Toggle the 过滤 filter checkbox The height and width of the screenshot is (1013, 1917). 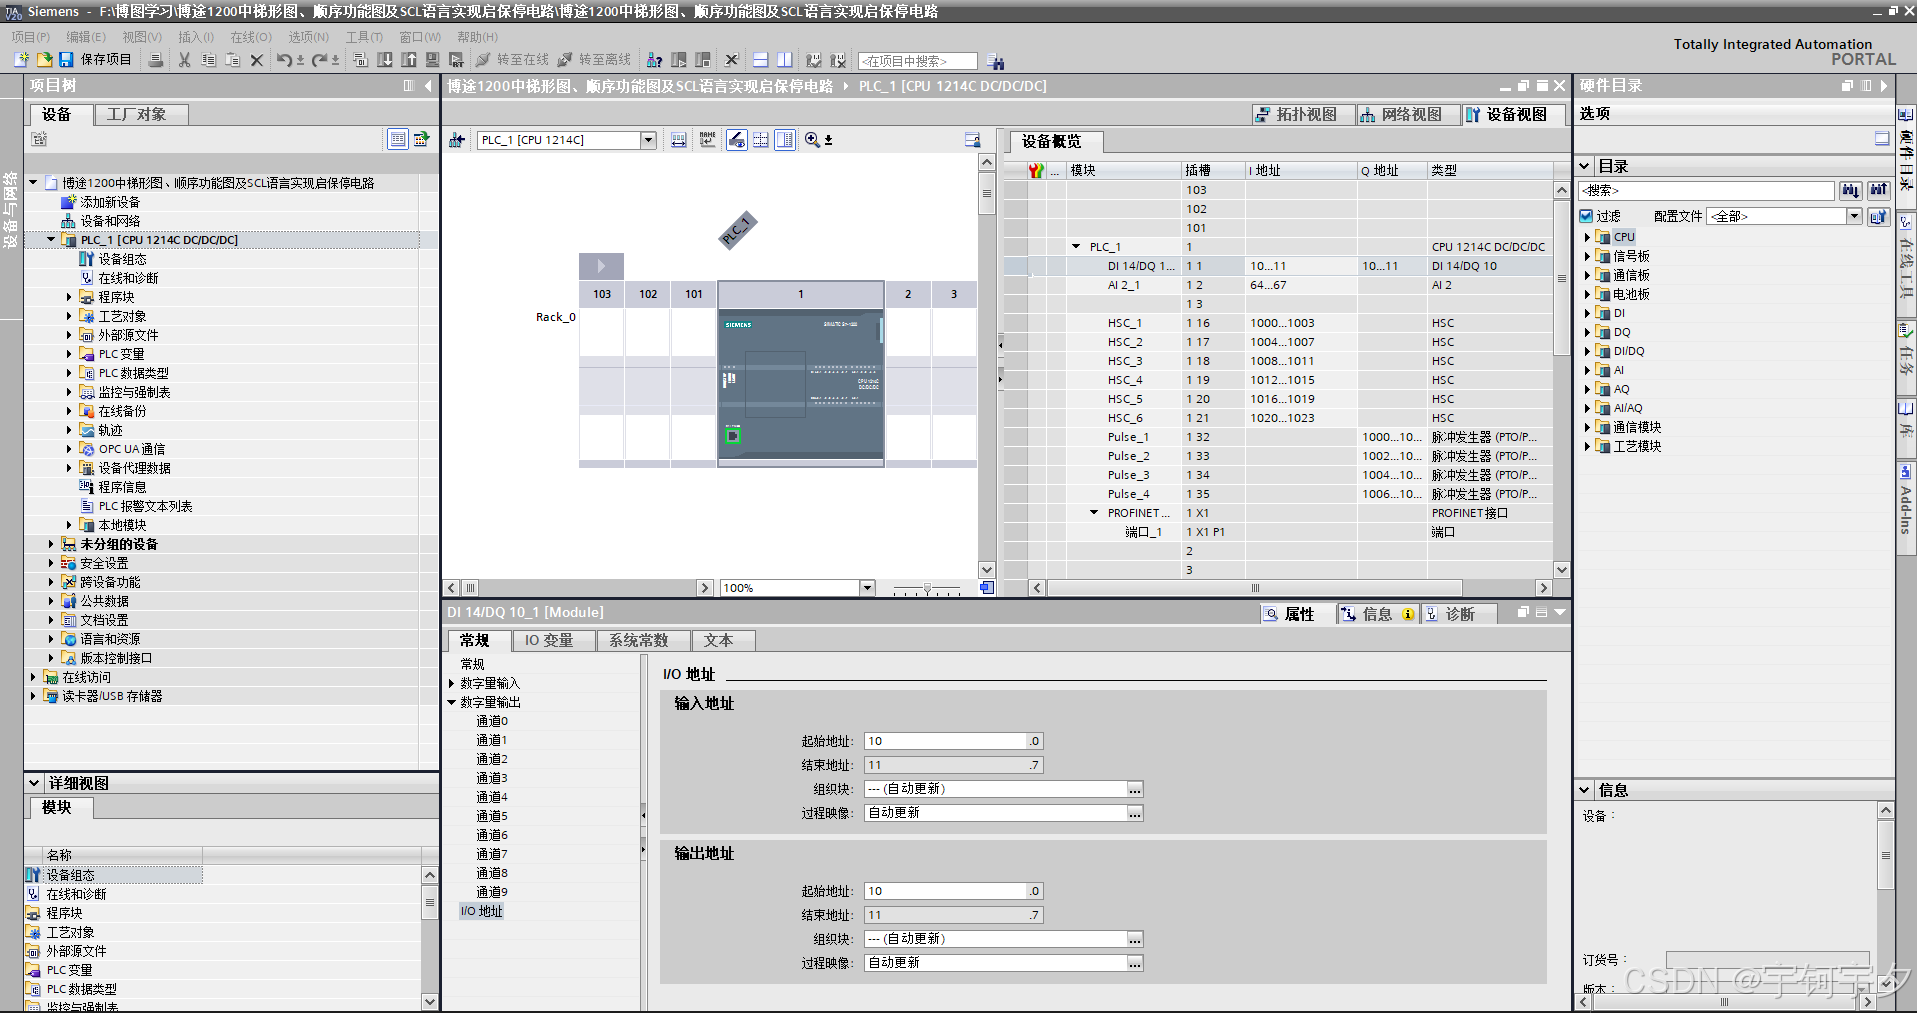click(x=1586, y=216)
